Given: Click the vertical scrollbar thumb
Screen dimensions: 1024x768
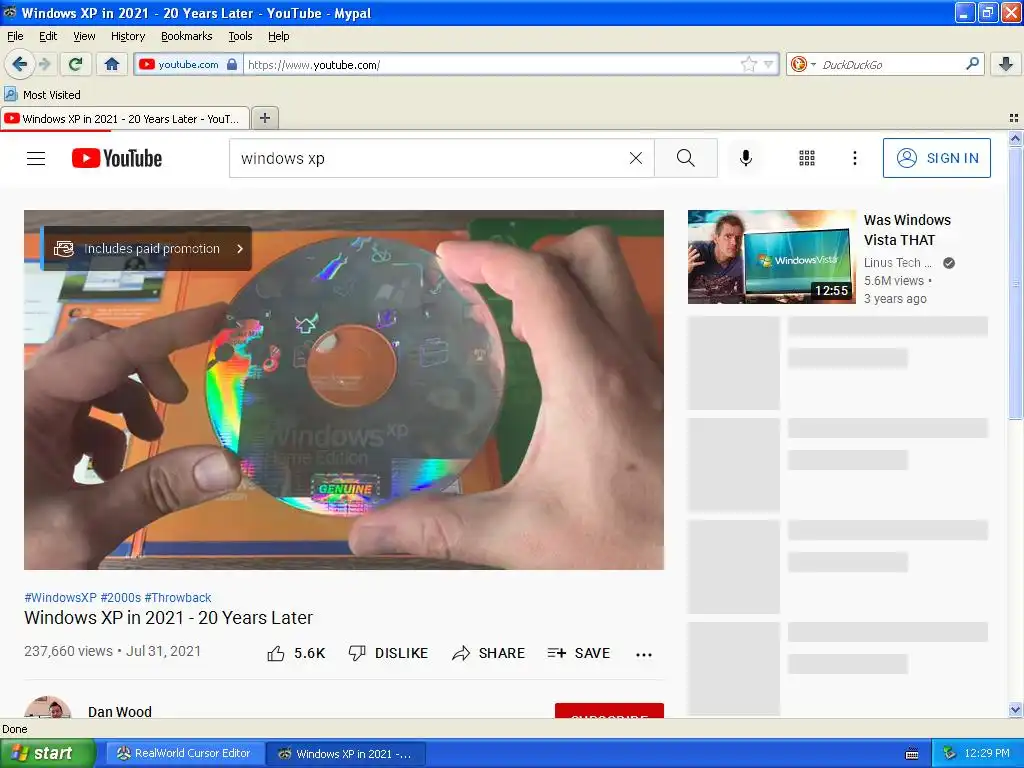Looking at the screenshot, I should (1015, 283).
